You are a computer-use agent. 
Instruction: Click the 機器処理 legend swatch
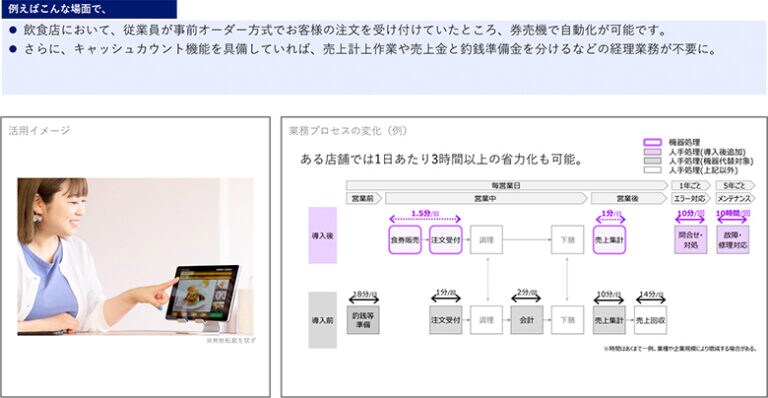(652, 142)
